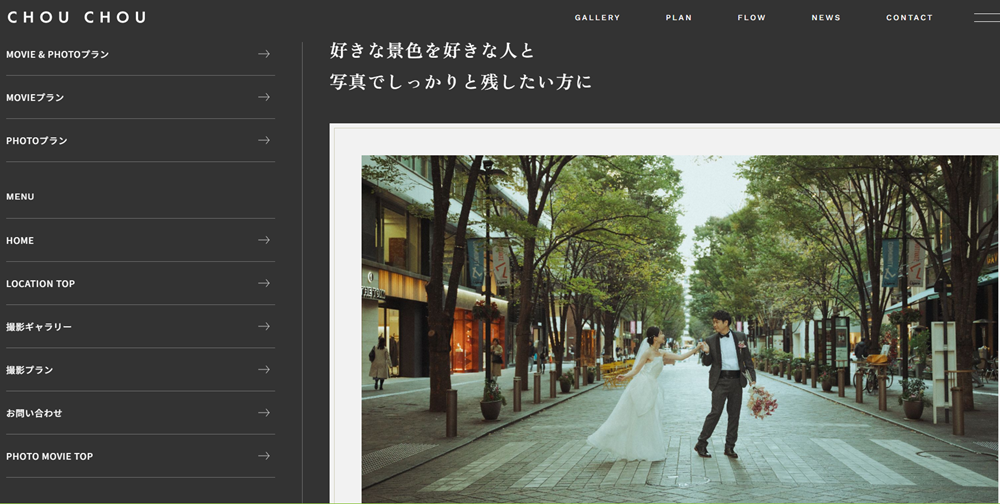Open NEWS in top navigation
Screen dimensions: 1000x504
click(825, 18)
